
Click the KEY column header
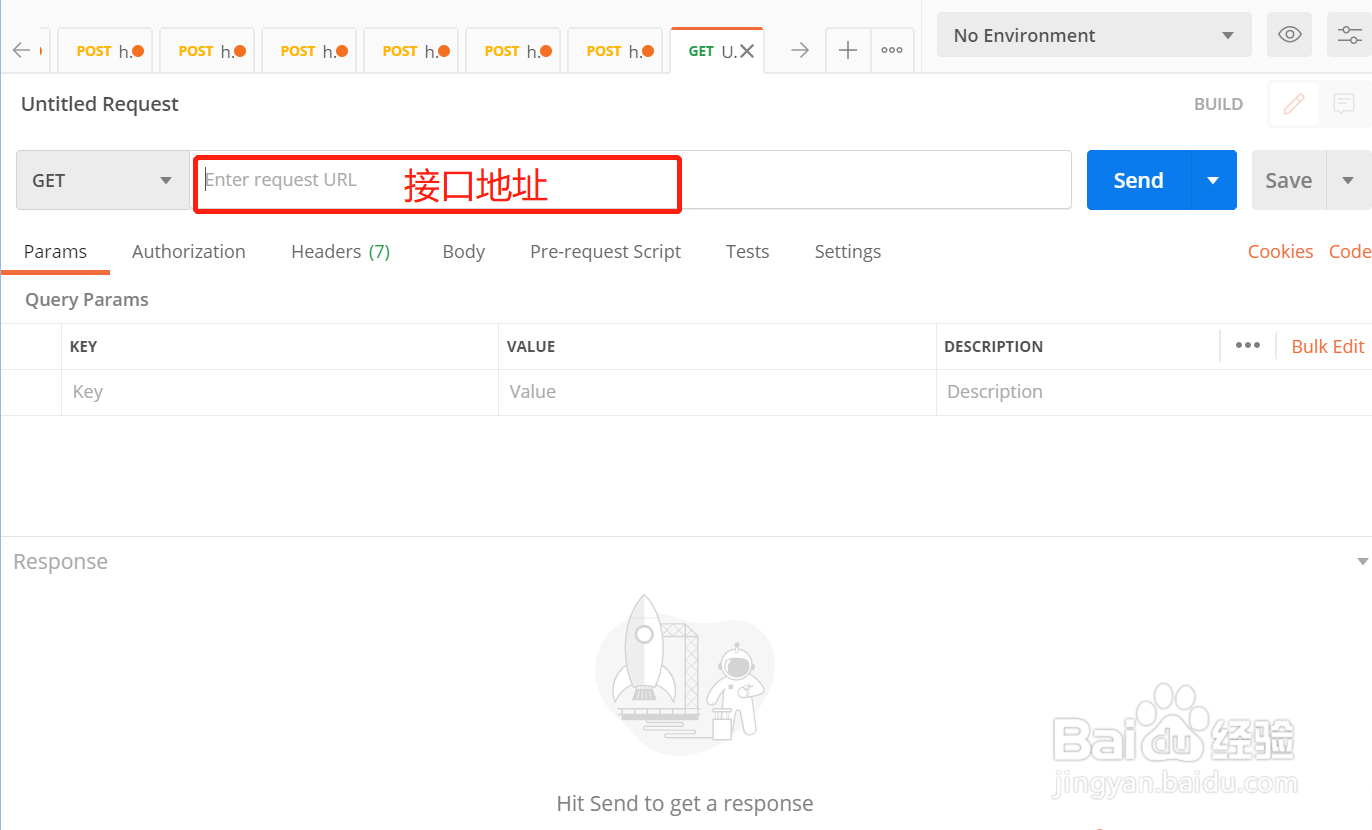83,347
